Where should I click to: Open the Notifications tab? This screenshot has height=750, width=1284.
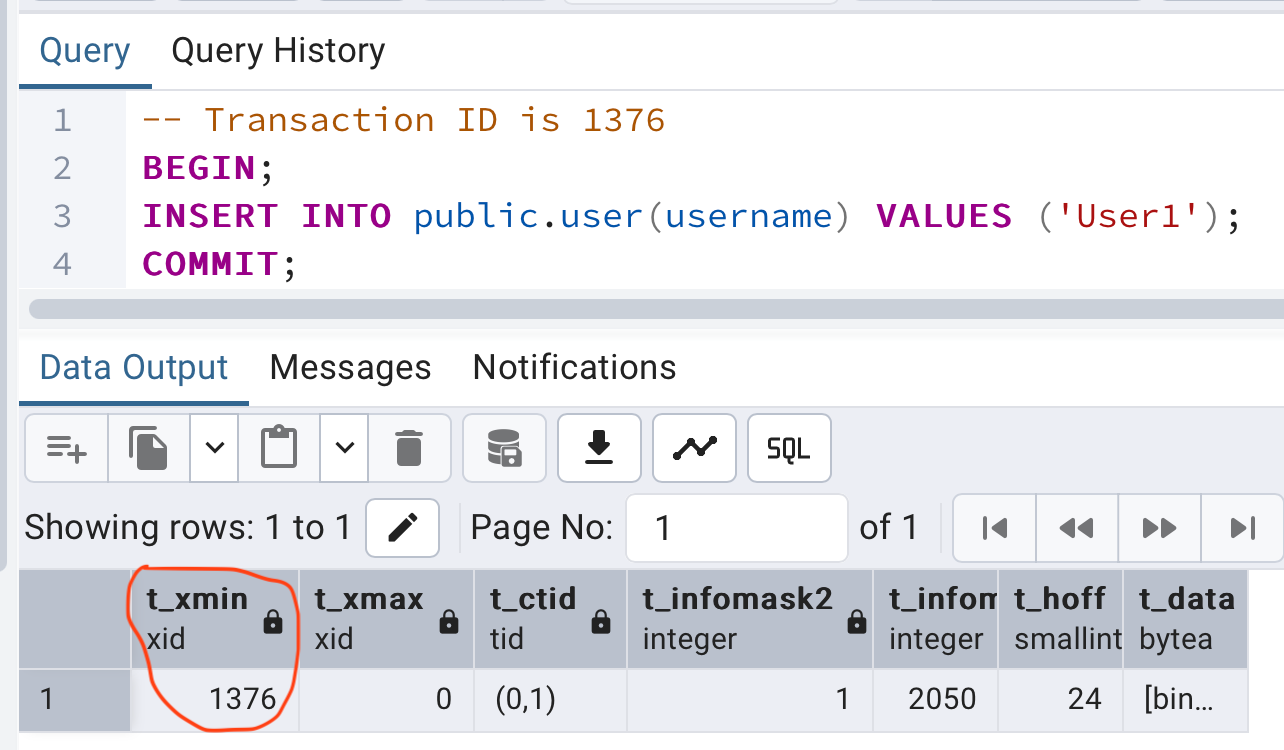point(574,368)
